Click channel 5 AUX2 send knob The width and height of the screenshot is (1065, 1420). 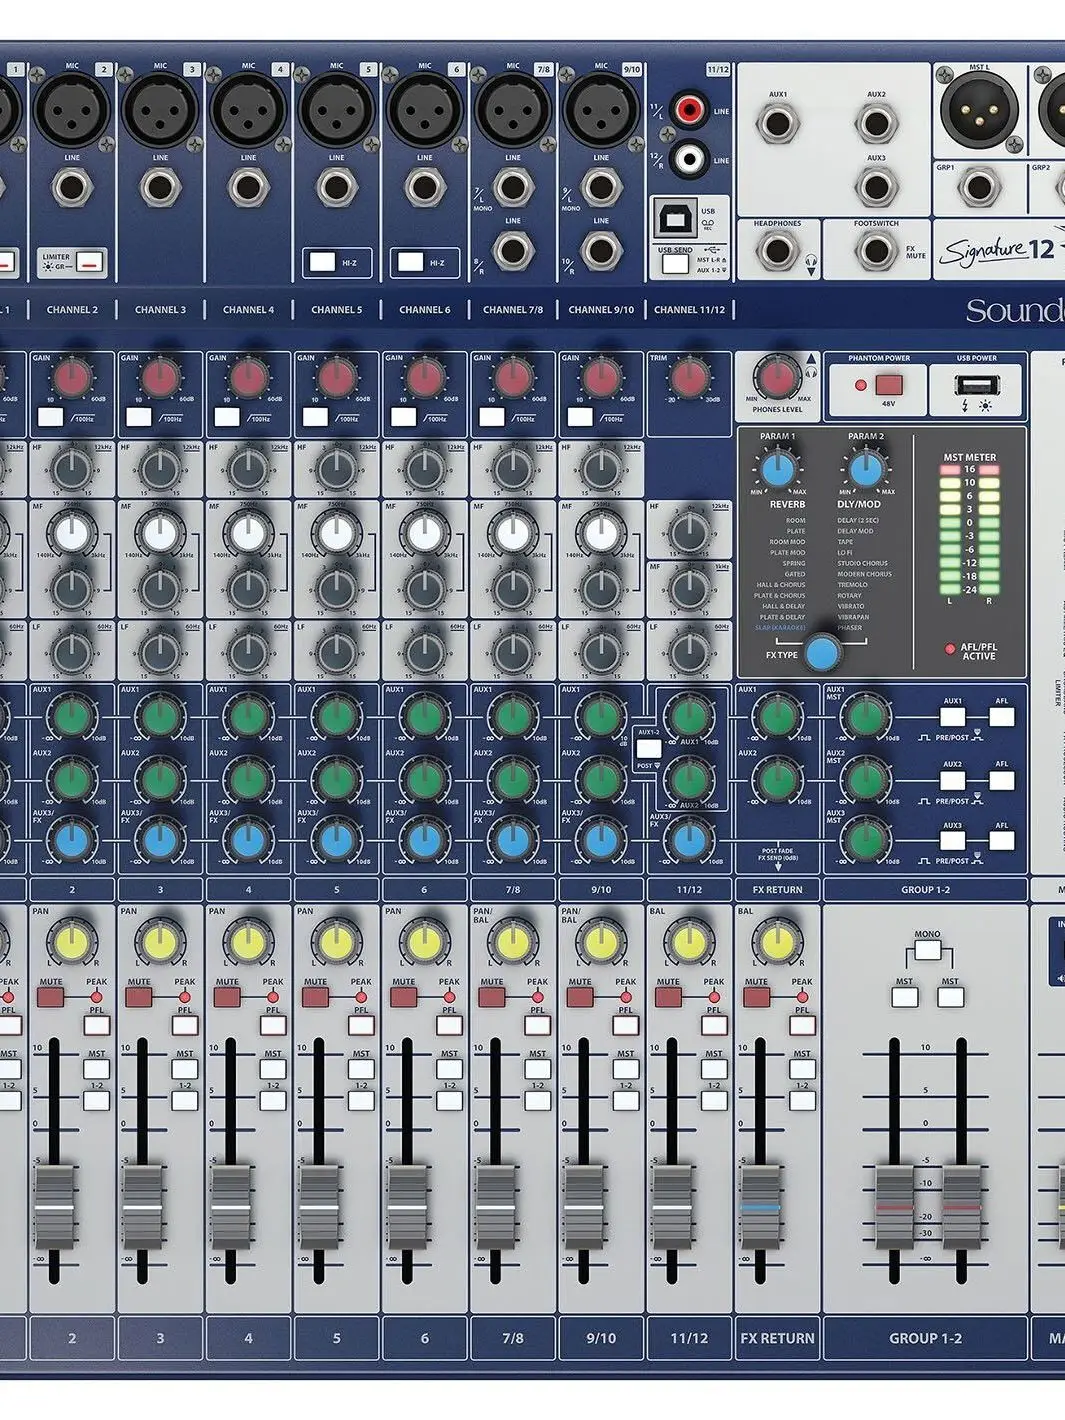(x=336, y=778)
